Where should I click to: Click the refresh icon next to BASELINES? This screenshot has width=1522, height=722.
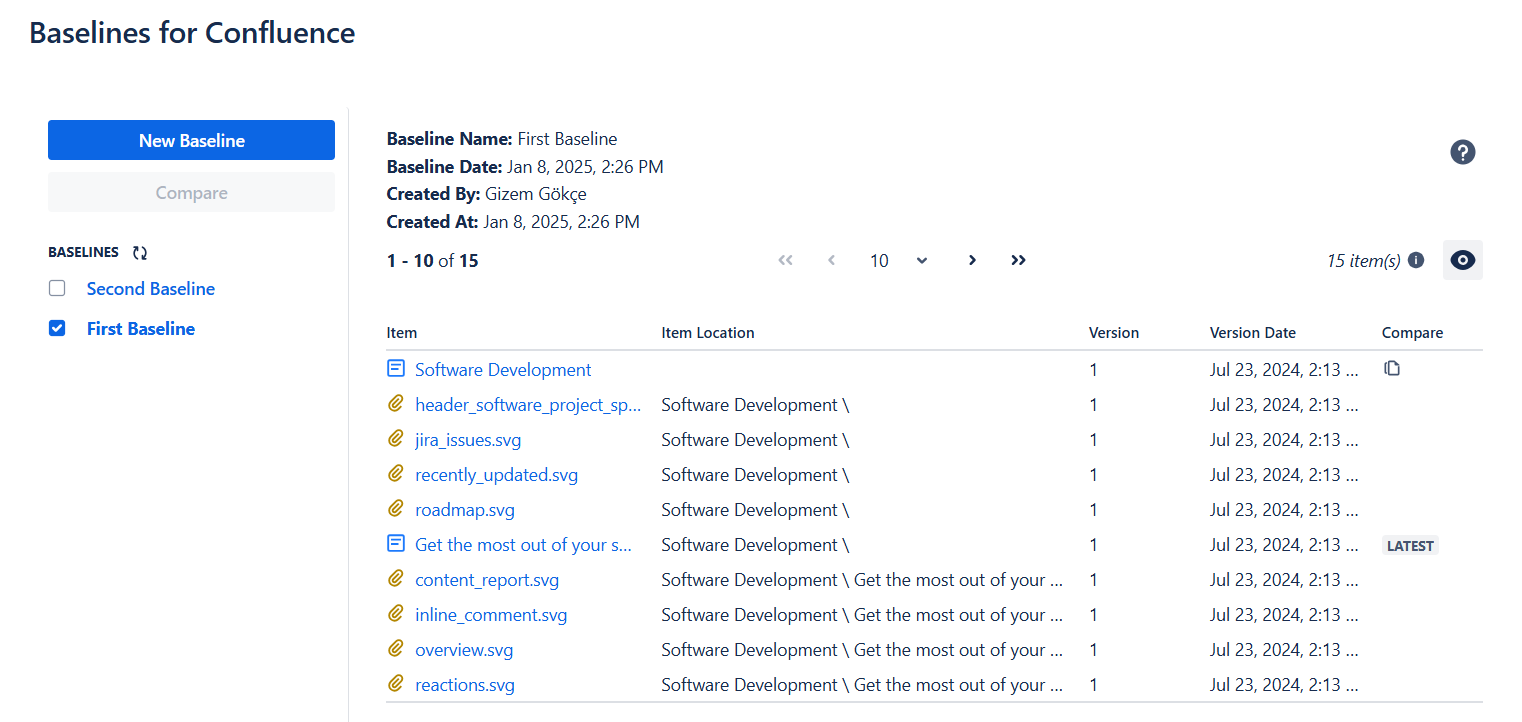pyautogui.click(x=142, y=253)
